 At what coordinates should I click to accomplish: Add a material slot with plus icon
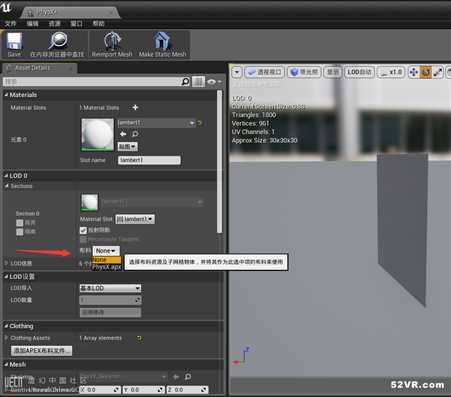click(135, 107)
